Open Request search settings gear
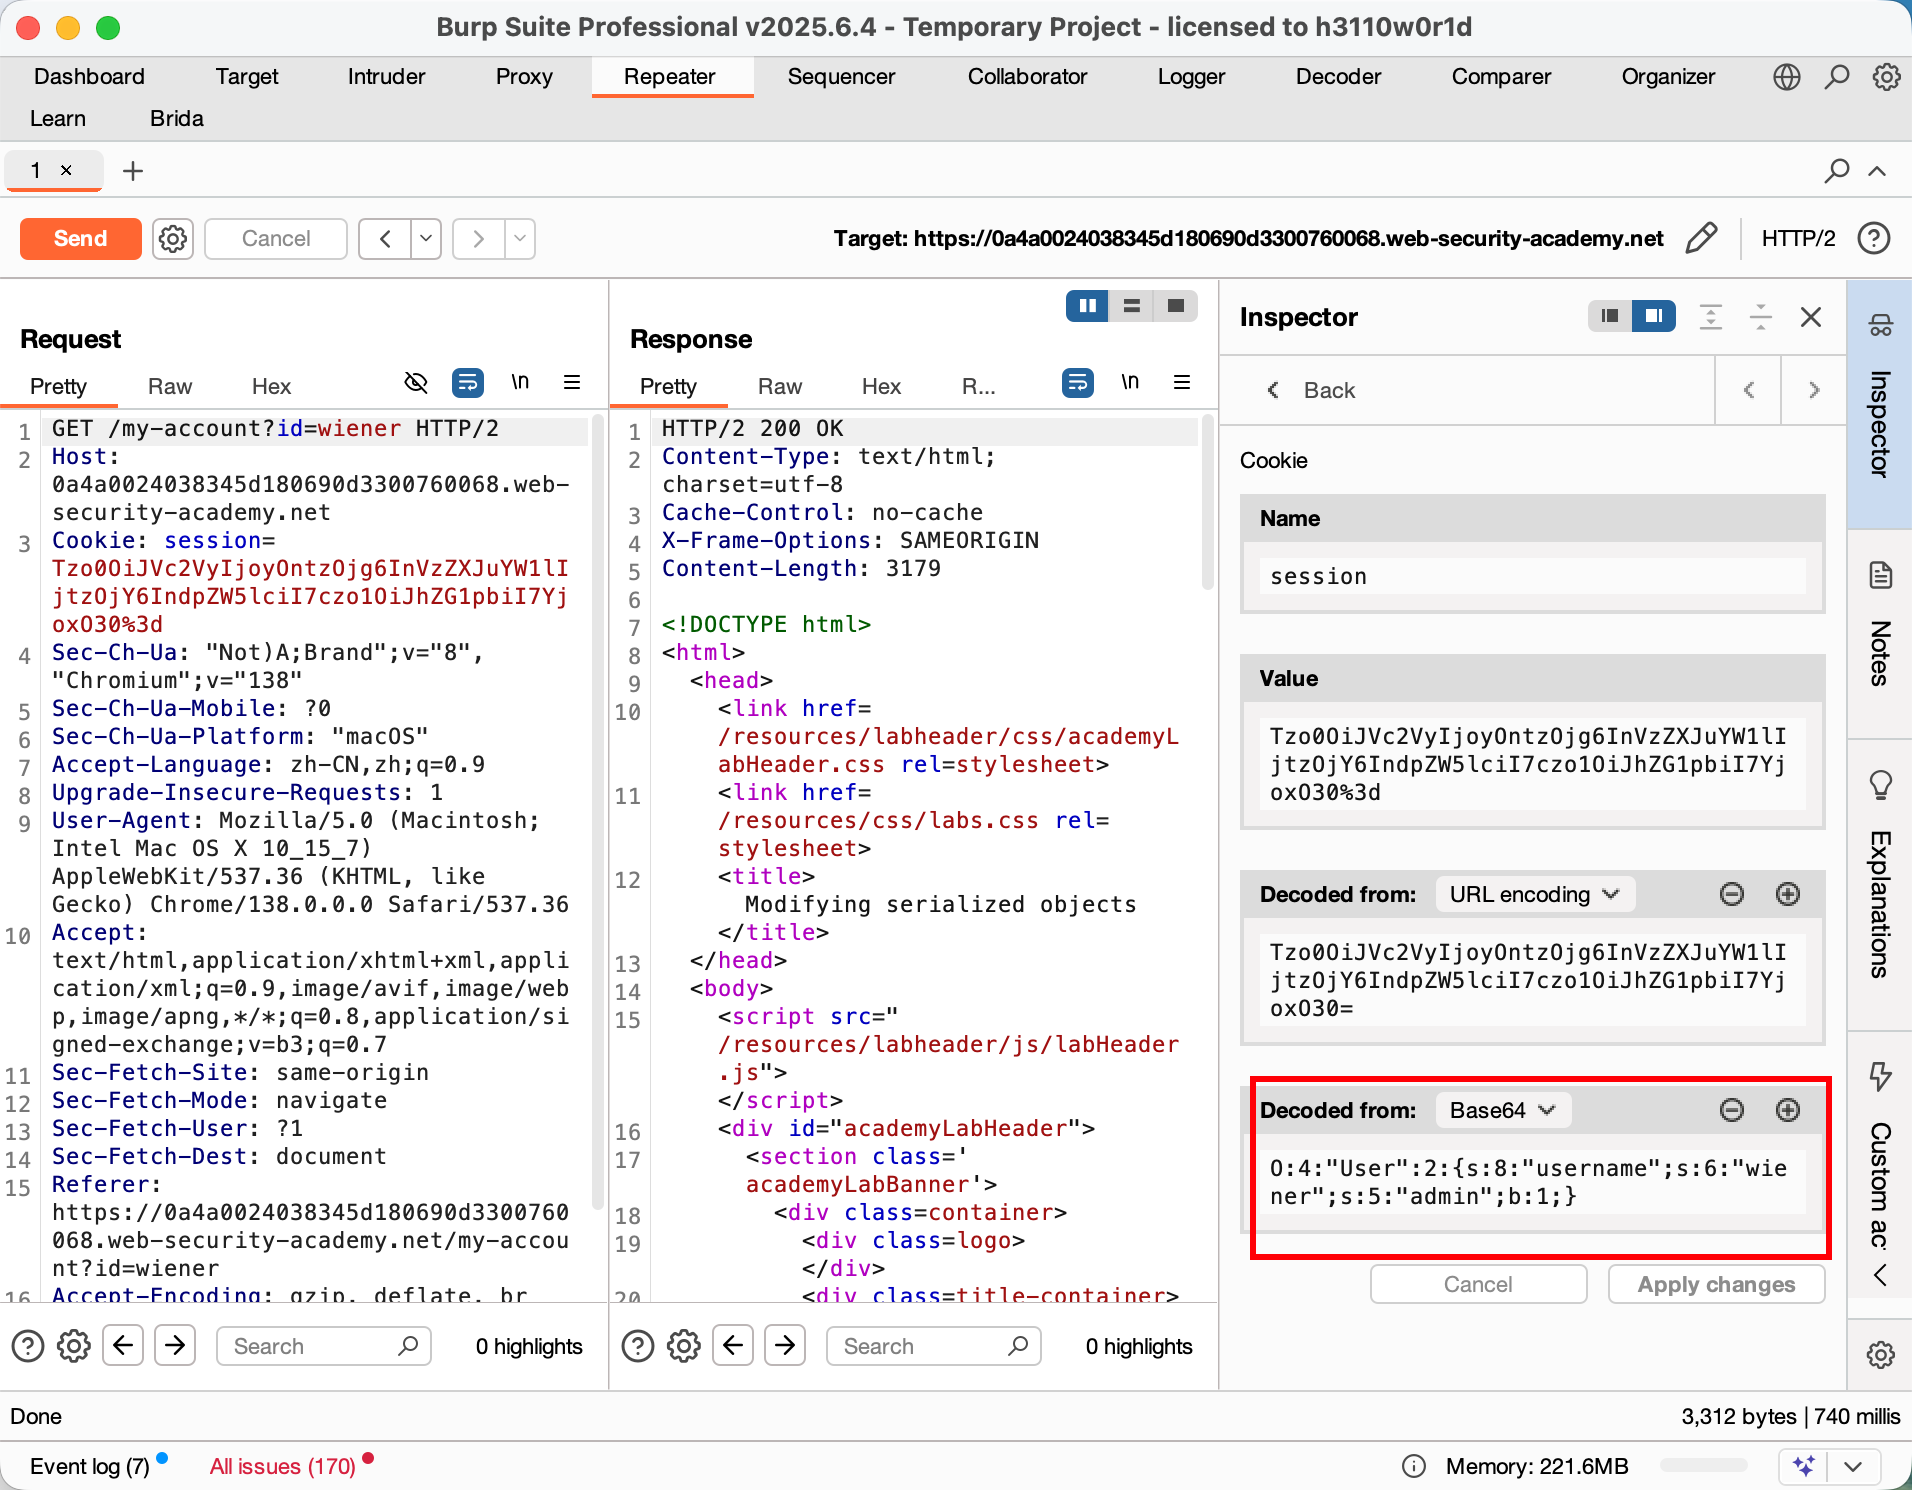Screen dimensions: 1912x1490 (x=74, y=1346)
